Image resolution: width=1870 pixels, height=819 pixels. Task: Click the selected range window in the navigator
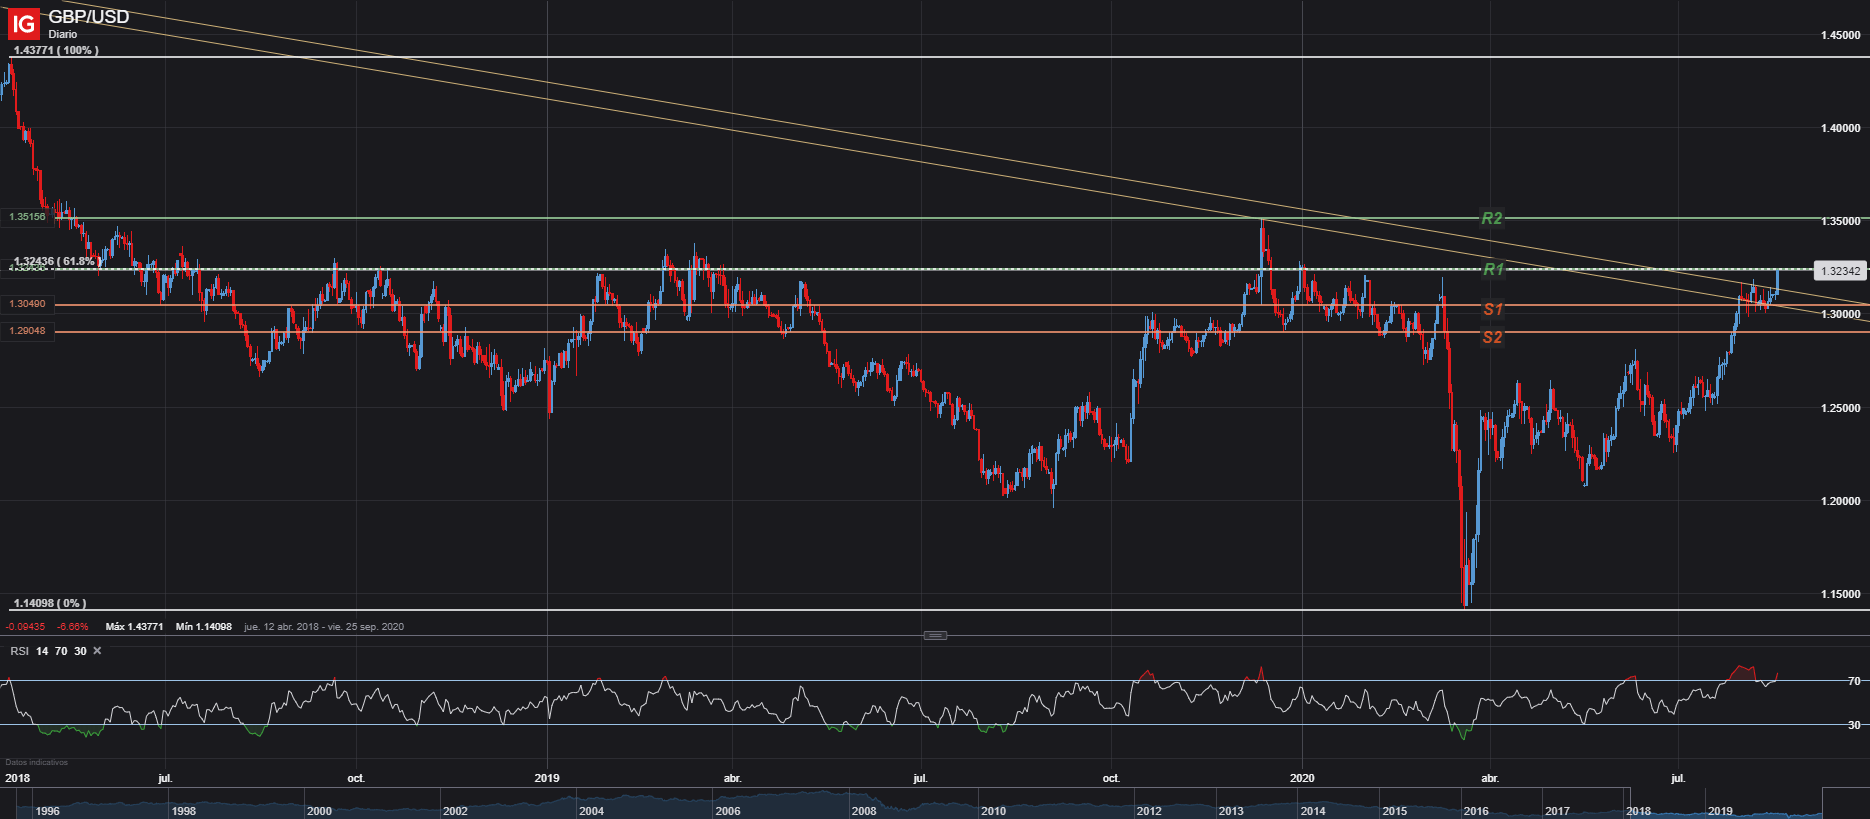point(1724,804)
